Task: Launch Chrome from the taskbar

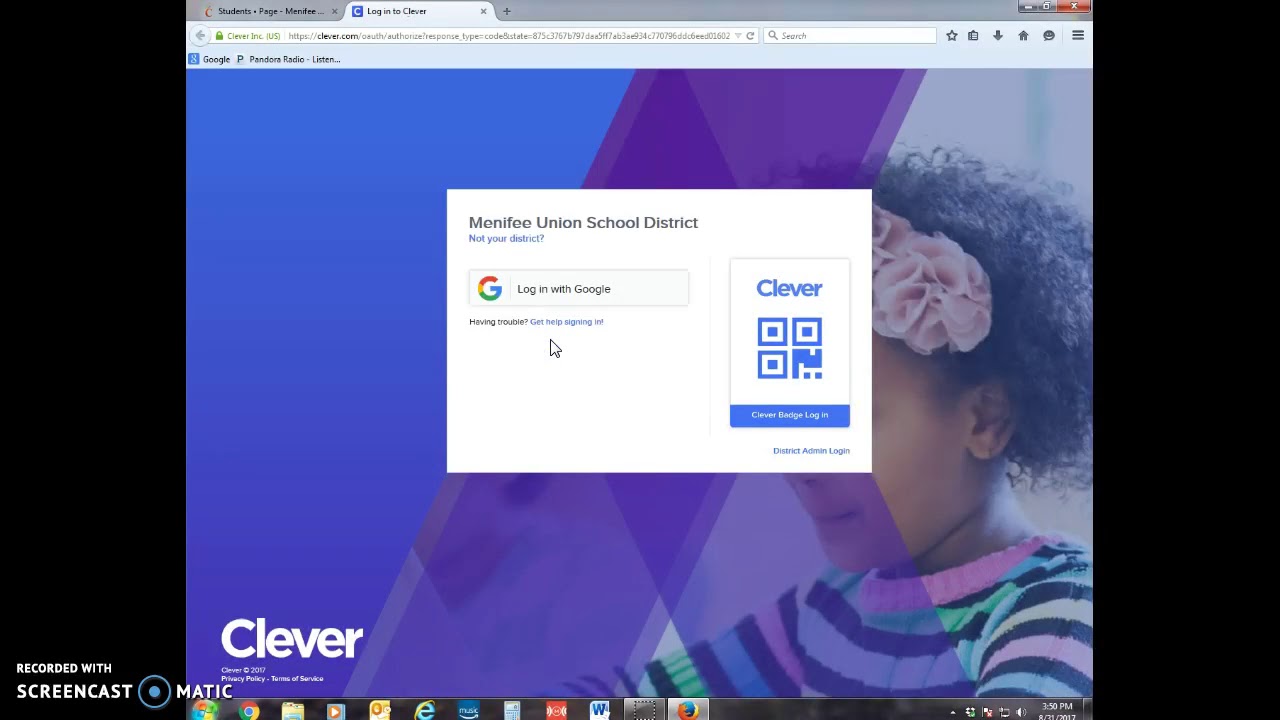Action: click(249, 711)
